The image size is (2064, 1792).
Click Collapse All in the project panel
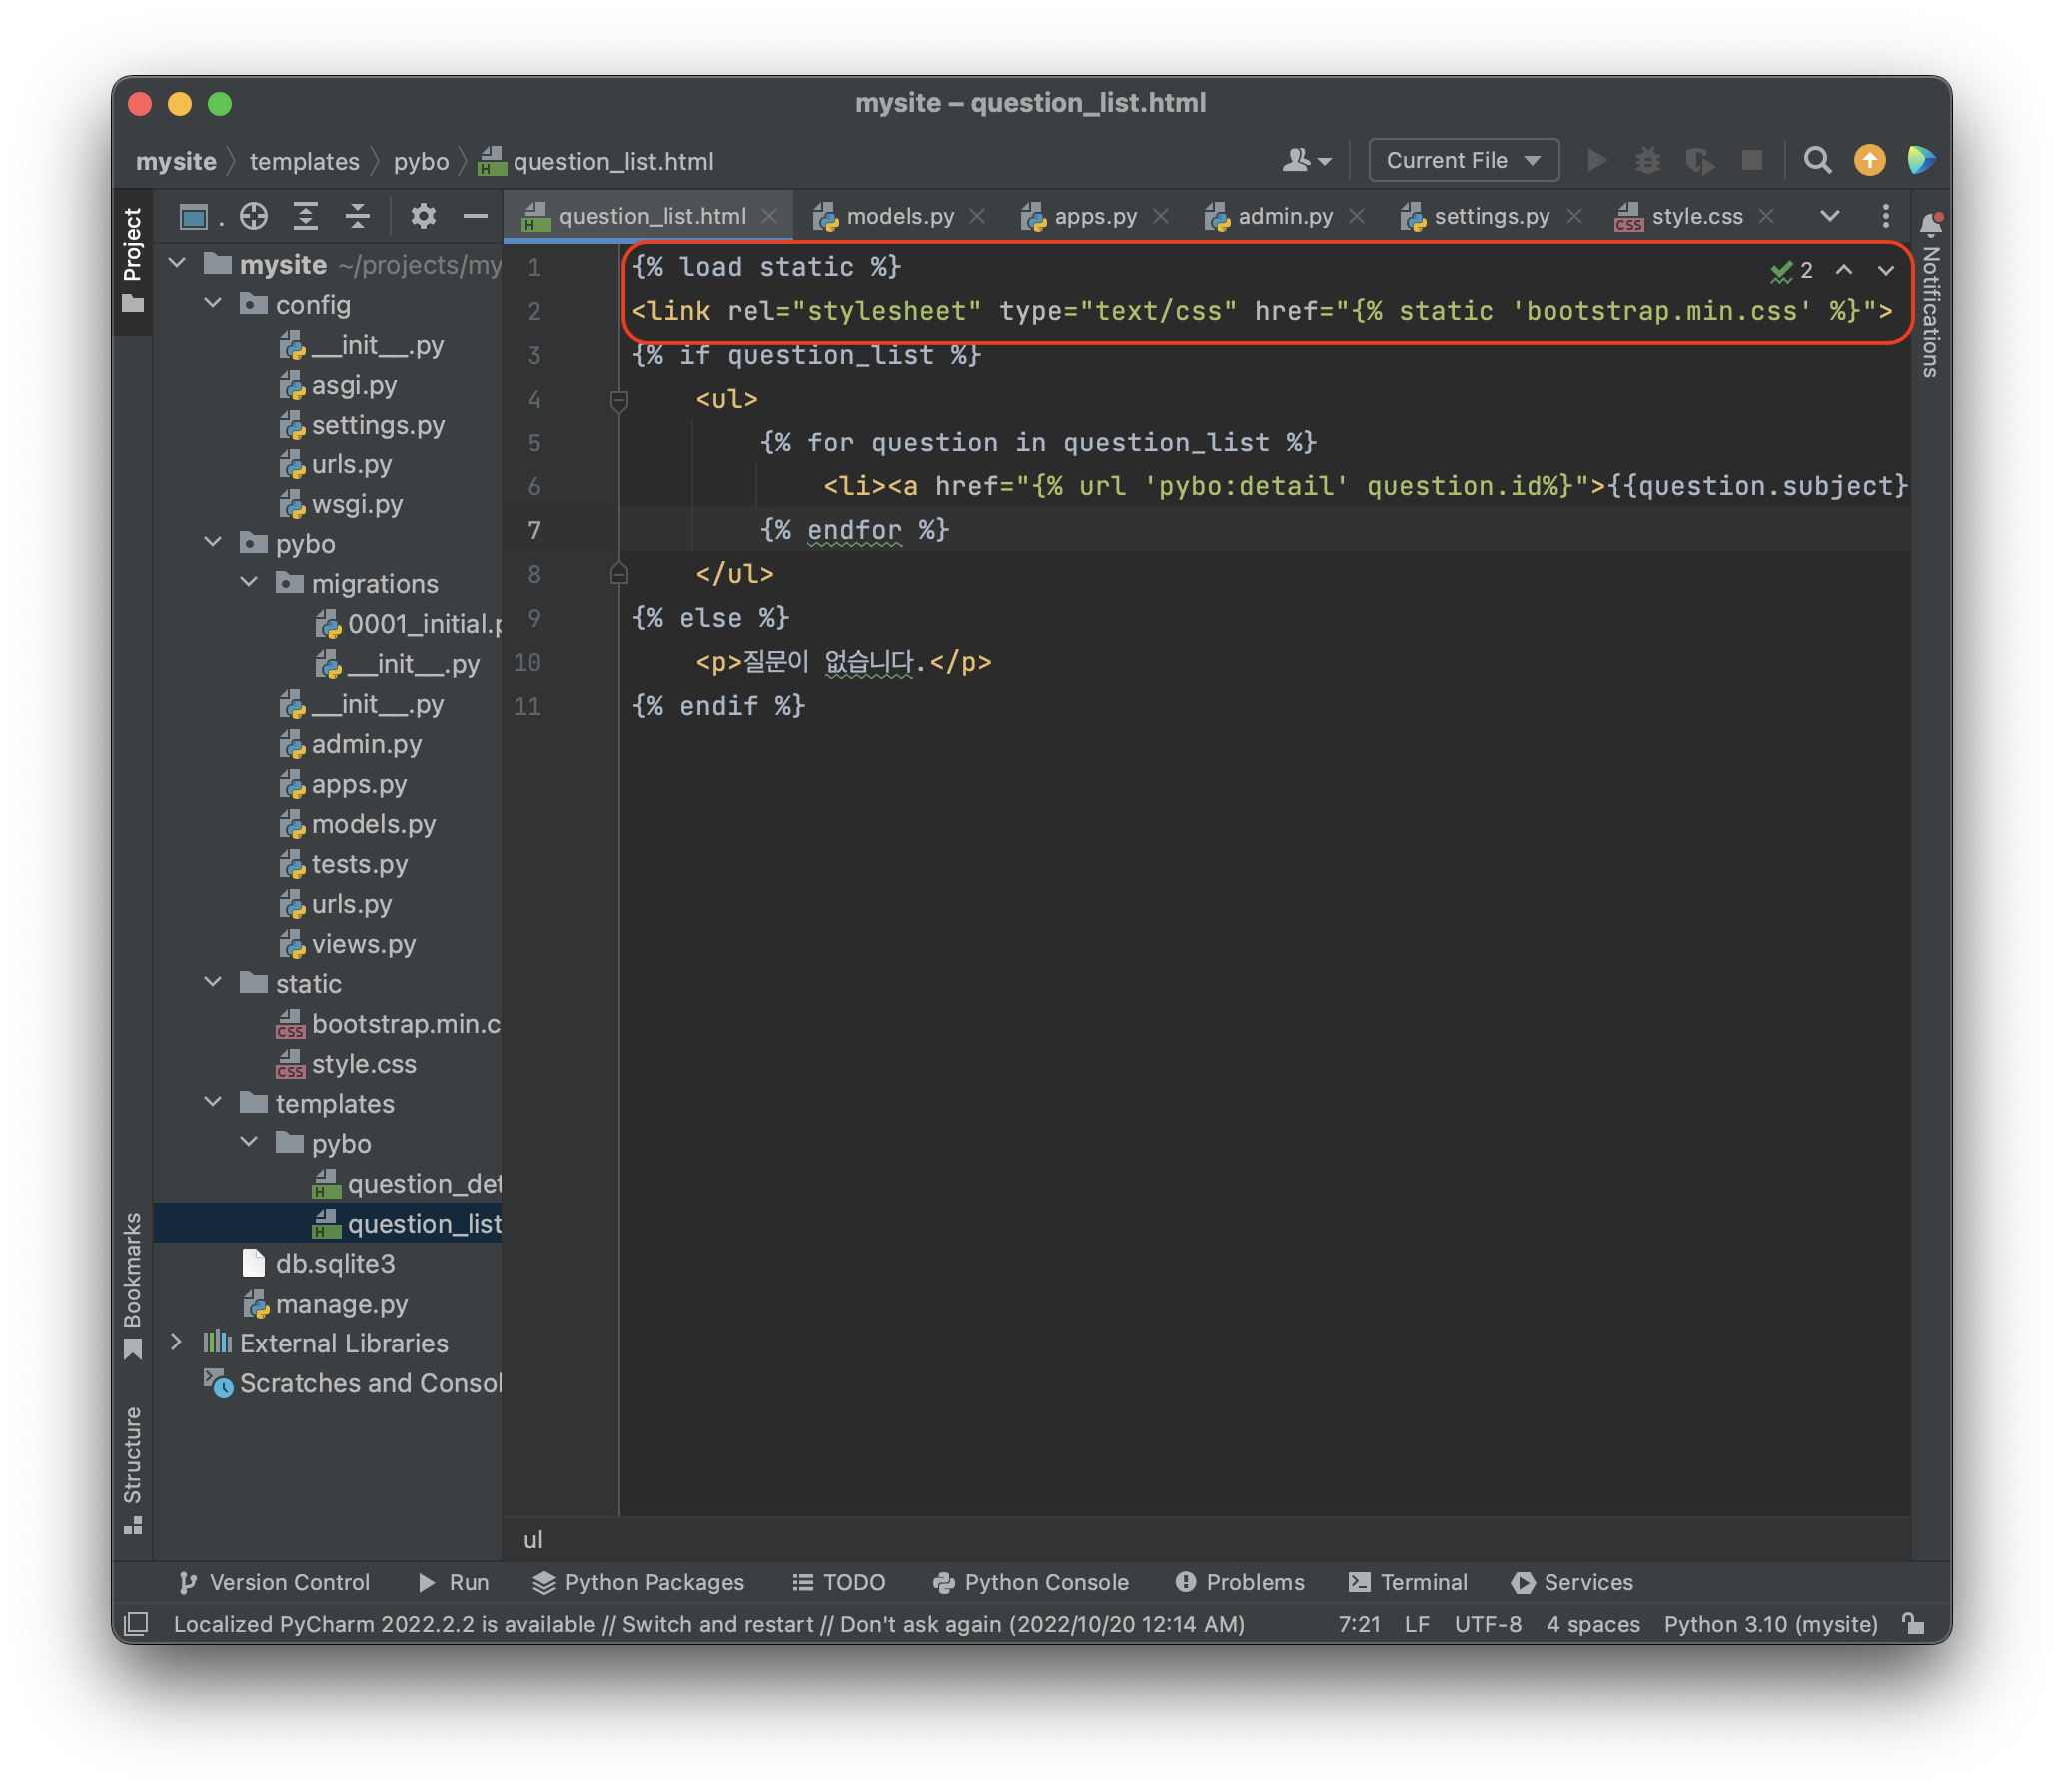(x=357, y=216)
